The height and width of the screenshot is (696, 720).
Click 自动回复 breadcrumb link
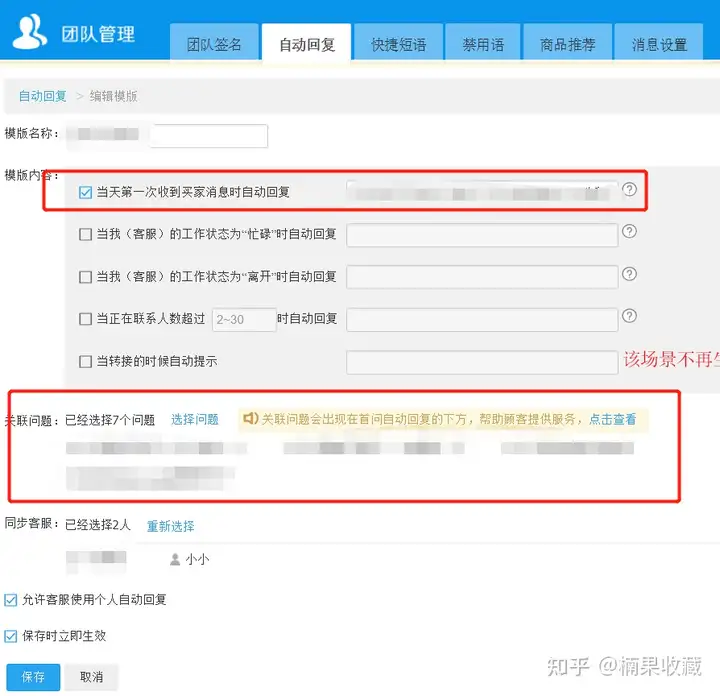pyautogui.click(x=43, y=96)
